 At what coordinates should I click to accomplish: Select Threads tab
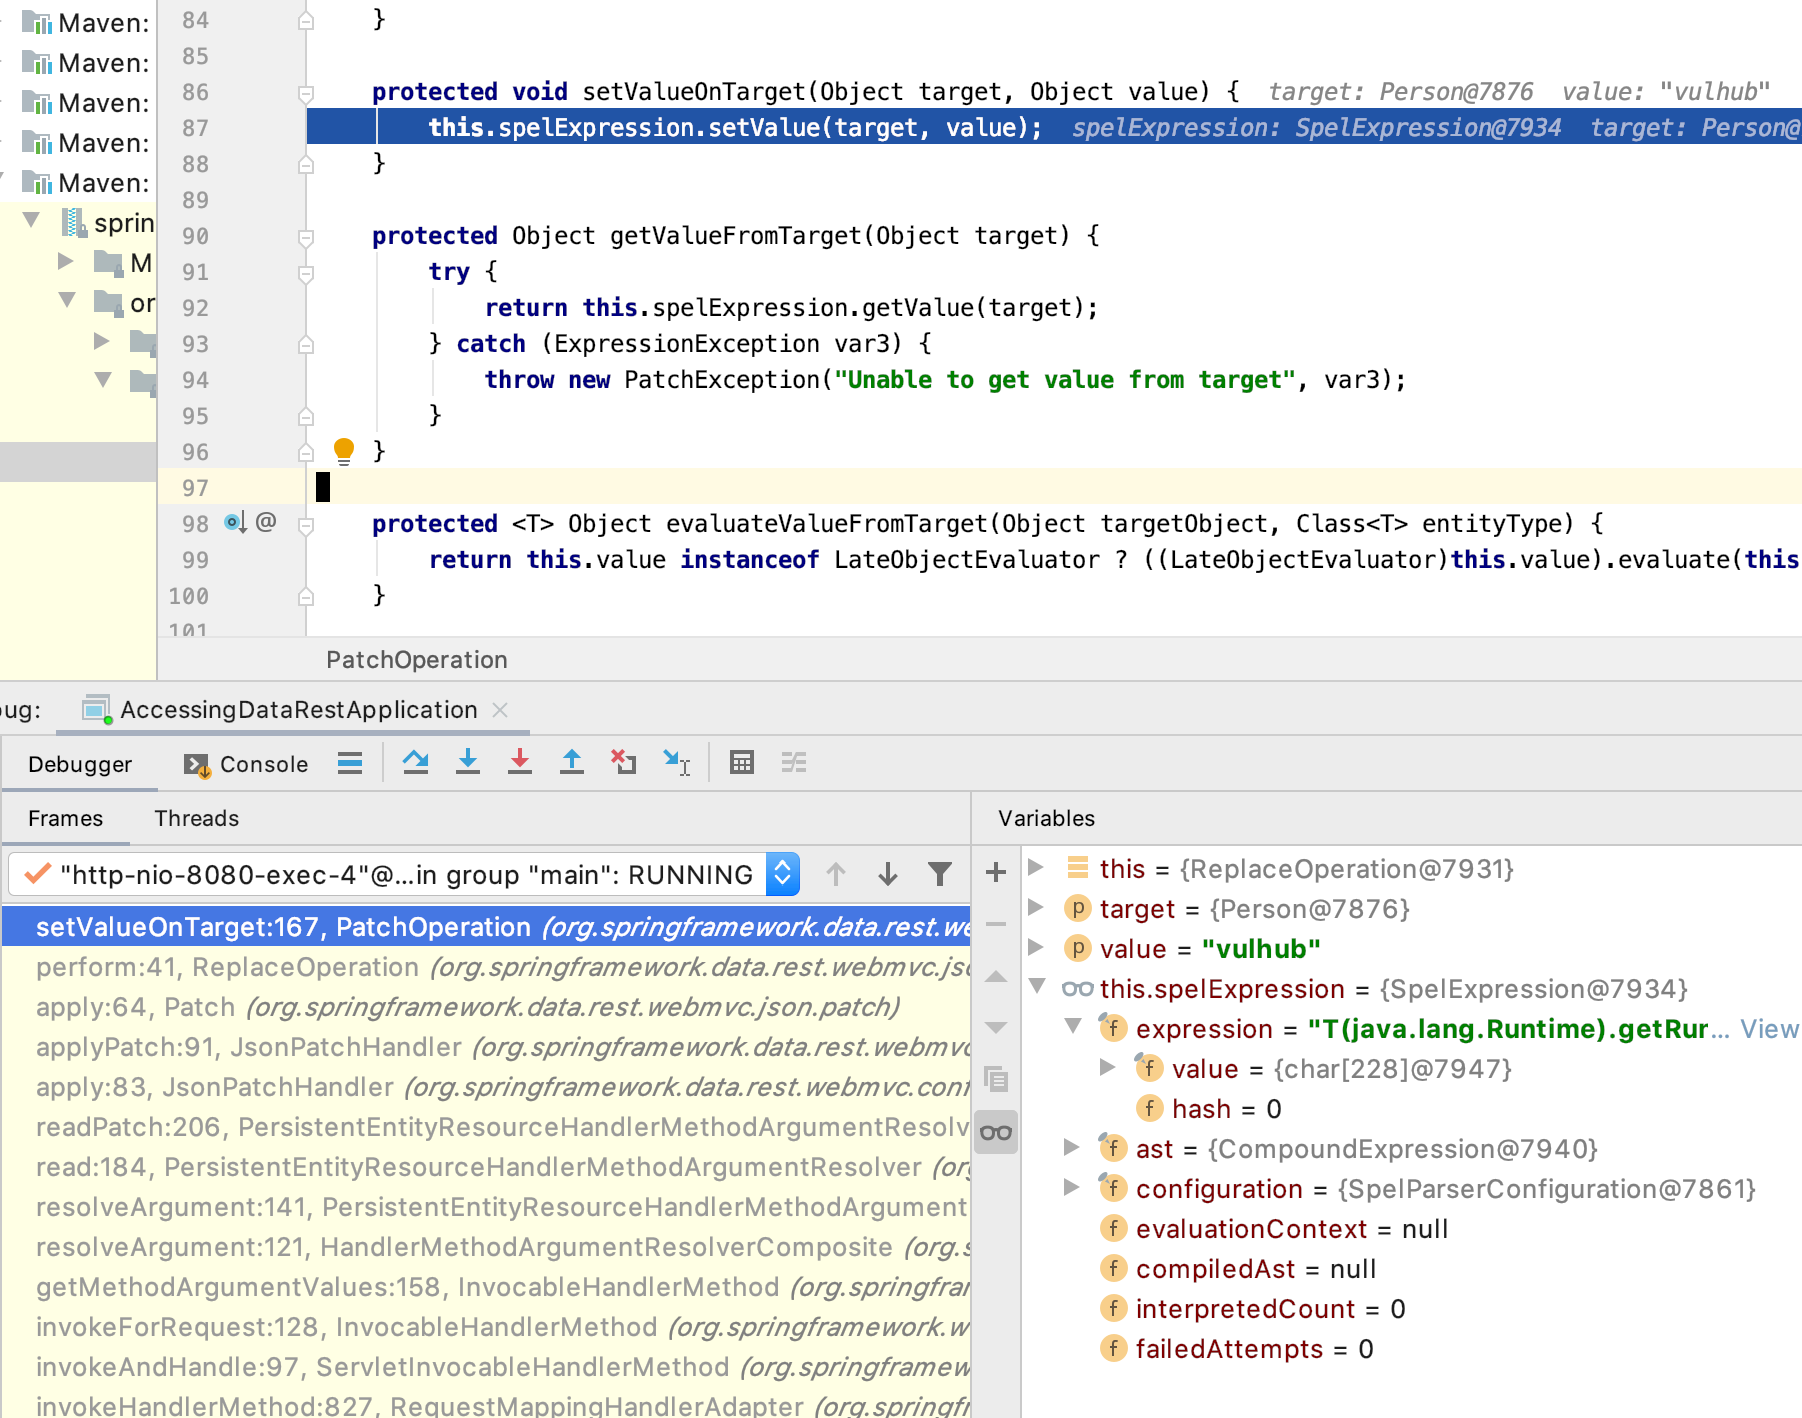click(x=197, y=818)
